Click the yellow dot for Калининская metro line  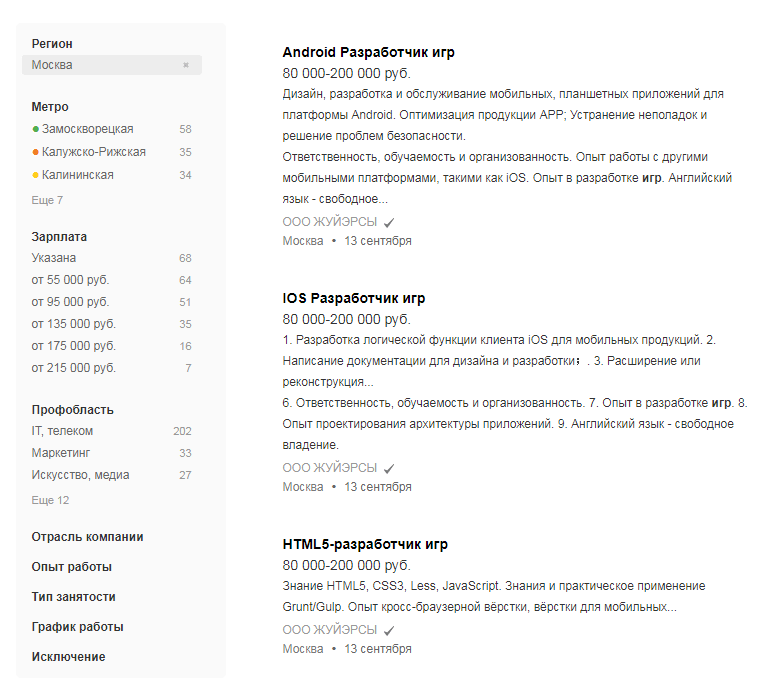coord(35,176)
